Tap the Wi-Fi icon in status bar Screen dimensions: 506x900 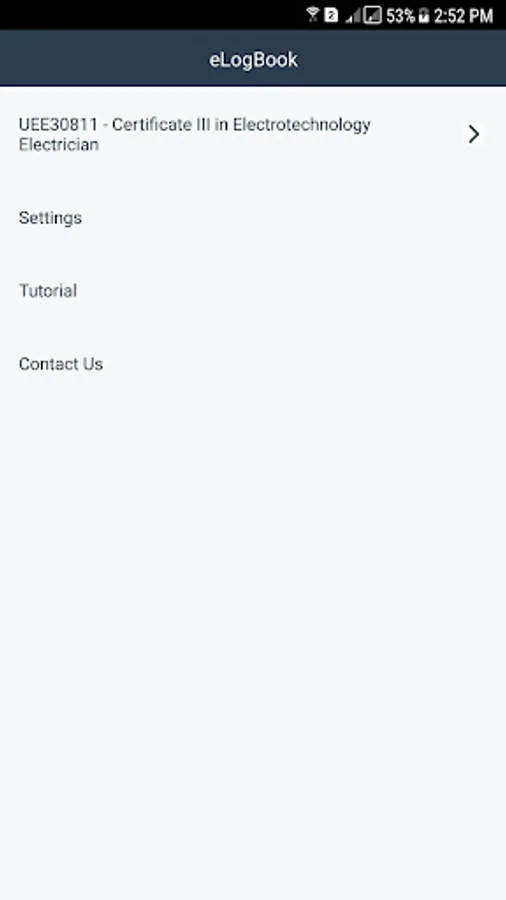pyautogui.click(x=313, y=15)
